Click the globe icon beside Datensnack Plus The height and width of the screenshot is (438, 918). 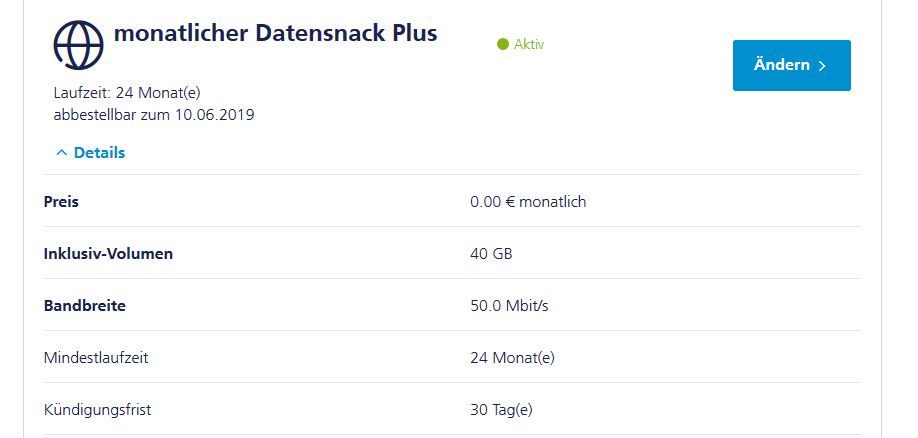[x=78, y=45]
